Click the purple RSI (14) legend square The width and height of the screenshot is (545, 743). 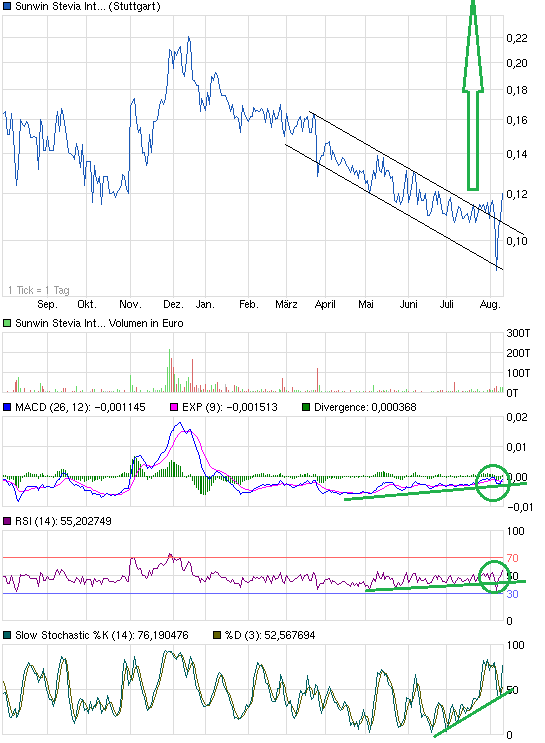pos(7,521)
